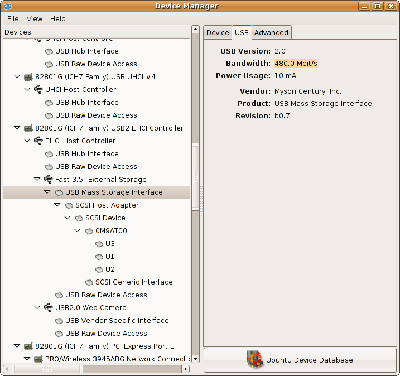Image resolution: width=400 pixels, height=376 pixels.
Task: Click the device tree's scroll-down arrow
Action: [x=196, y=359]
